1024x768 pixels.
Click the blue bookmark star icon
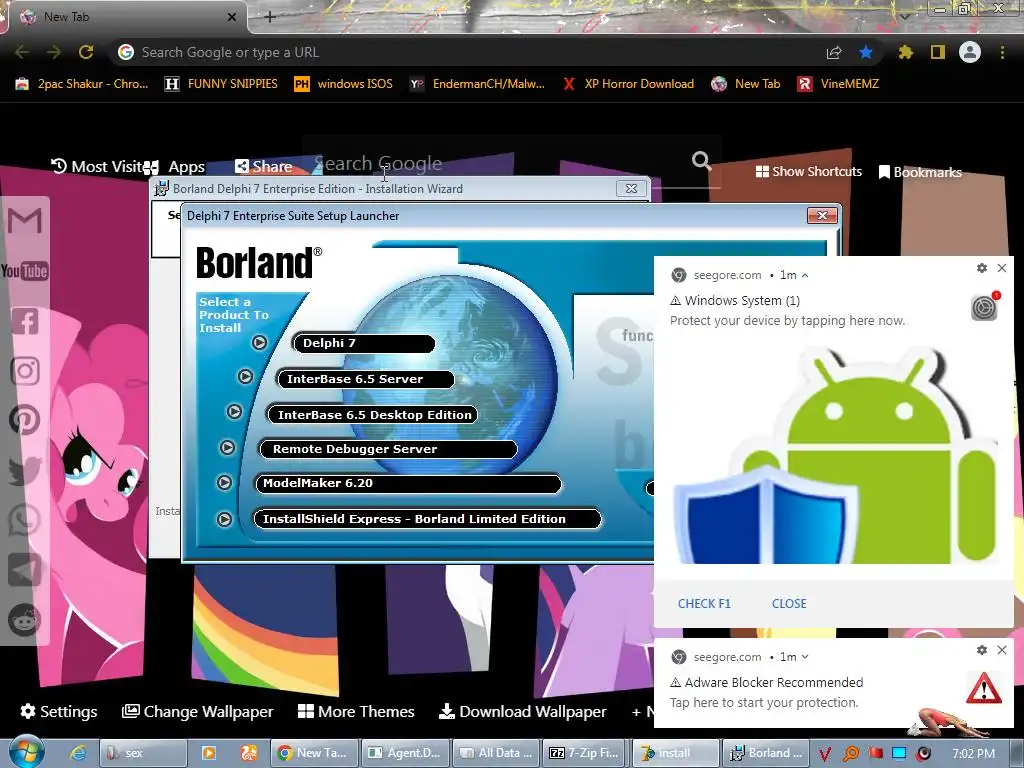[866, 52]
